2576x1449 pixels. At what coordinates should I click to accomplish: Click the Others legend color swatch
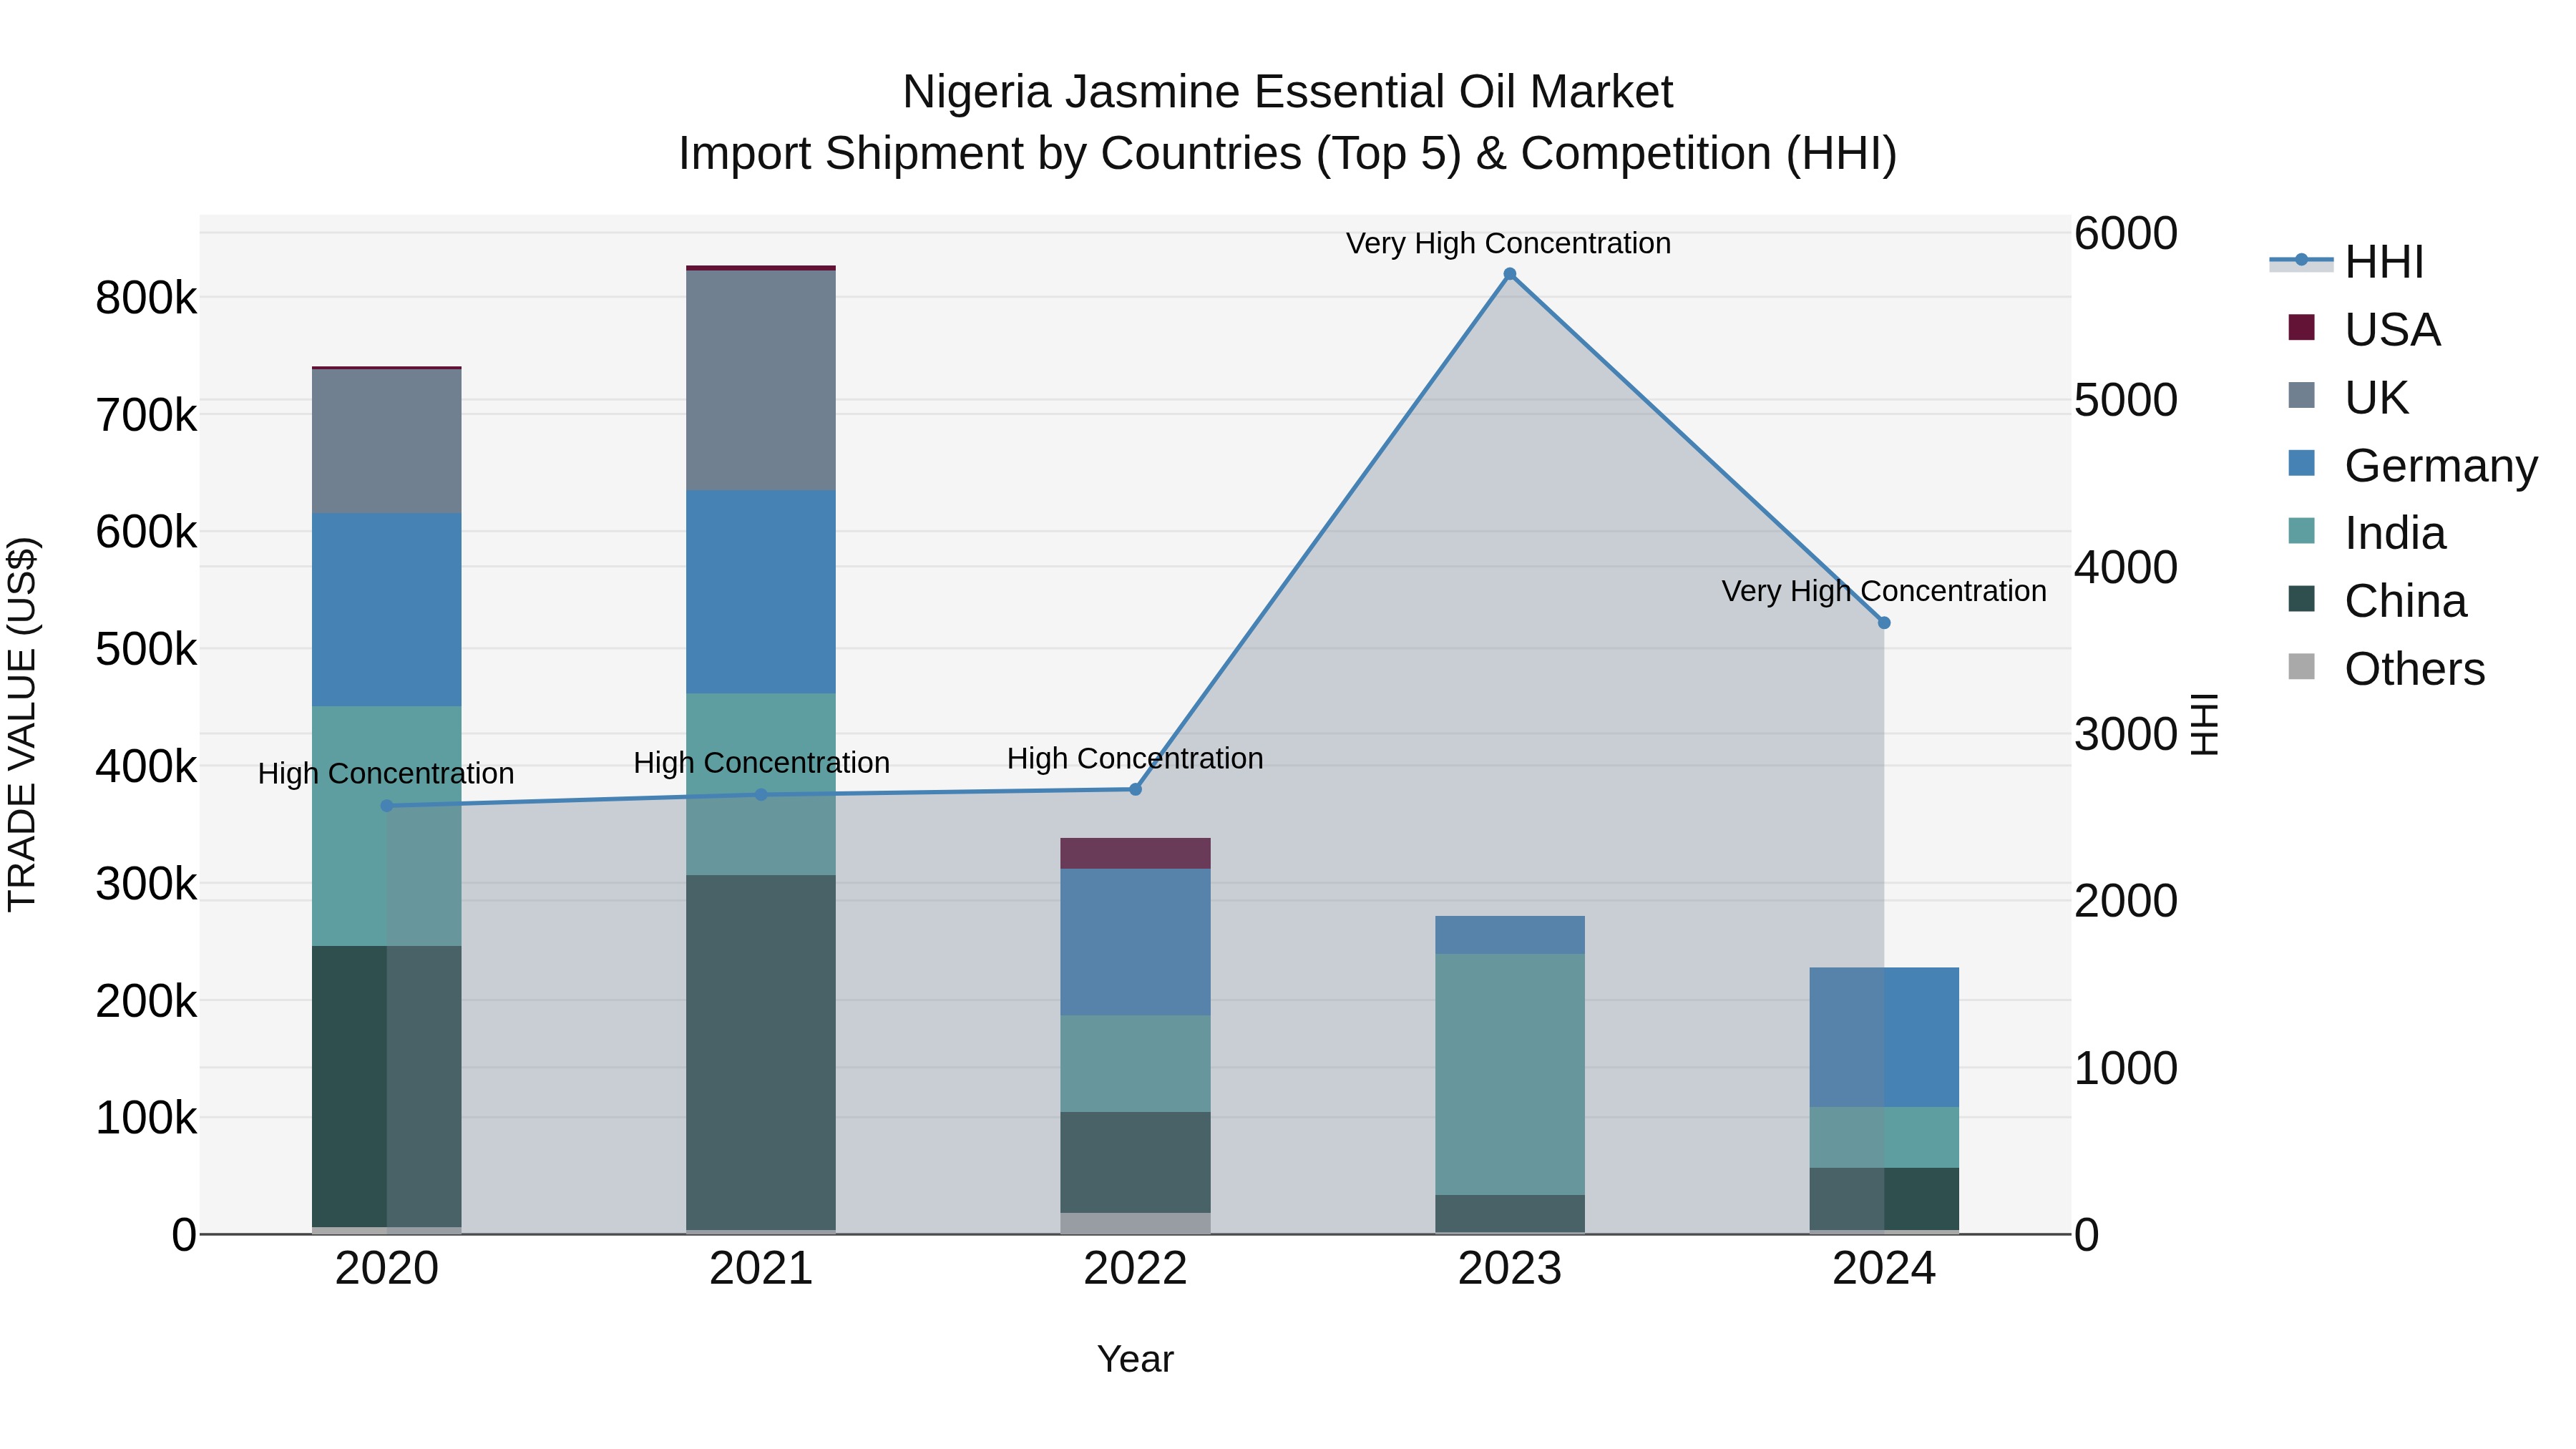(x=2301, y=667)
